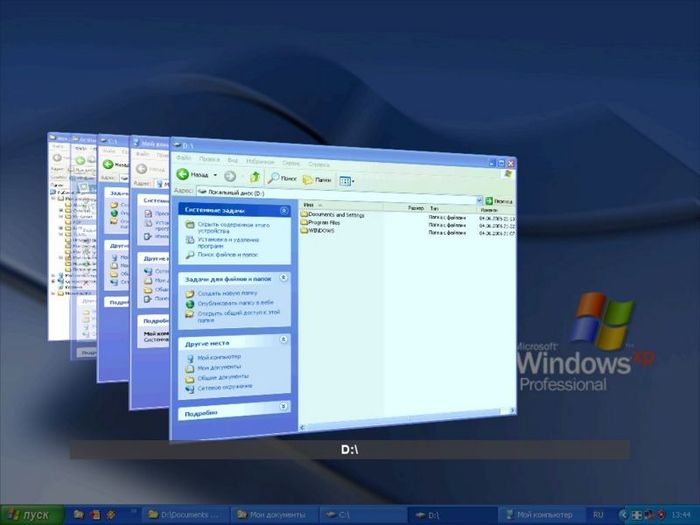
Task: Click Установка и удаление программ link
Action: click(x=228, y=242)
